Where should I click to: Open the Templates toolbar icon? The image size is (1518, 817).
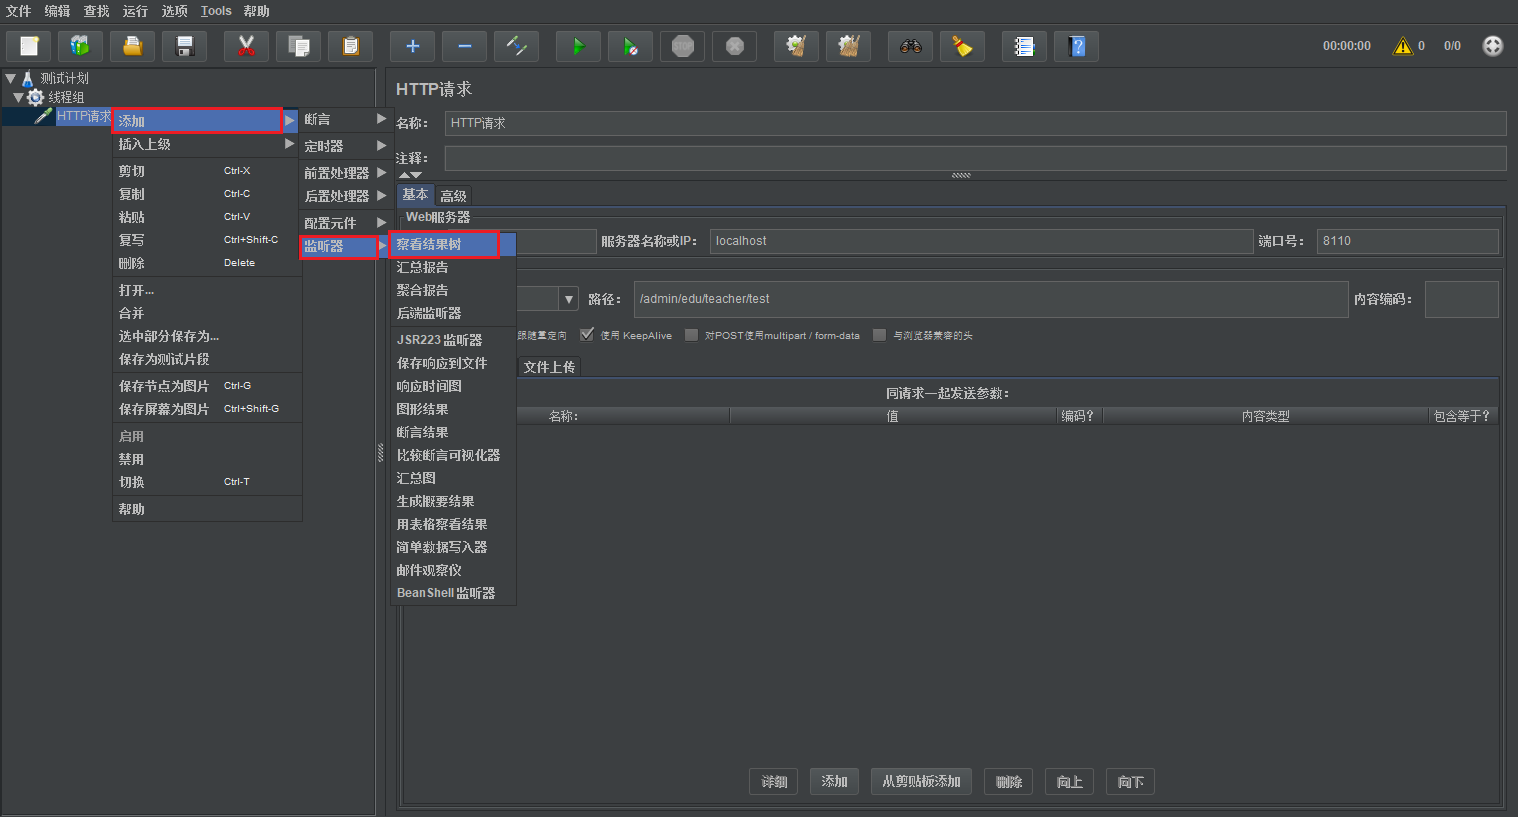(x=80, y=46)
